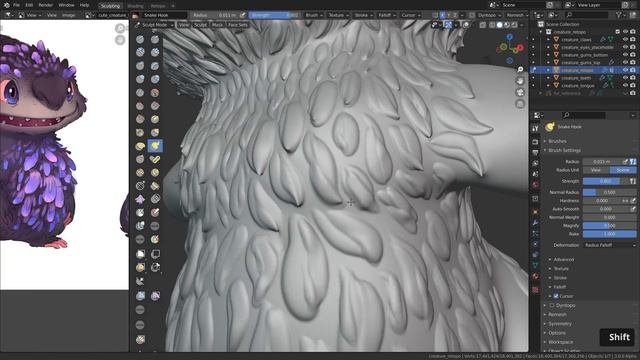Image resolution: width=640 pixels, height=360 pixels.
Task: Hide creature_tongue with its eye icon
Action: pos(625,85)
